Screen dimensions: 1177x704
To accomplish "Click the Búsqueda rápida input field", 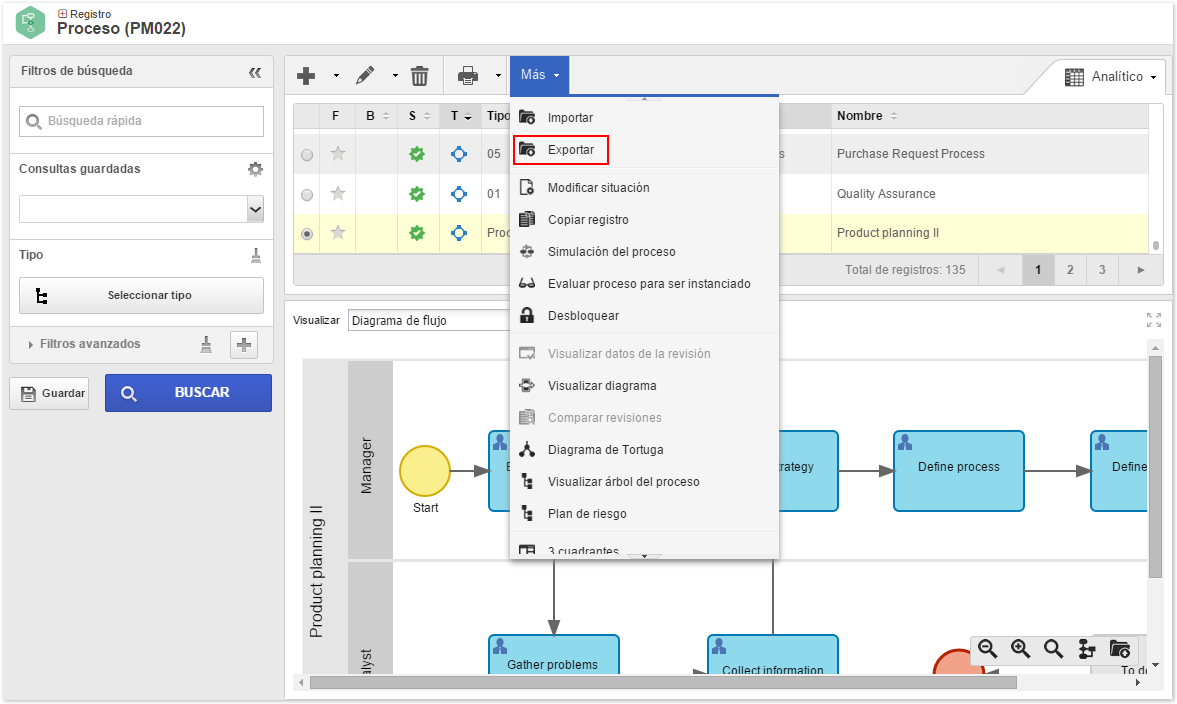I will [x=141, y=121].
